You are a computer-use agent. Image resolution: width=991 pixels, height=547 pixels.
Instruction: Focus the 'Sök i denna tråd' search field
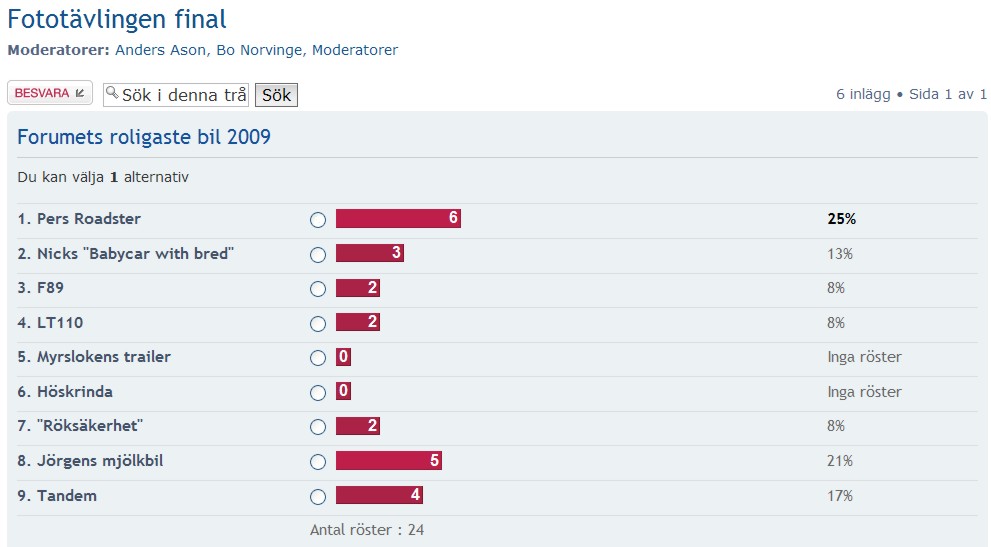pyautogui.click(x=176, y=95)
